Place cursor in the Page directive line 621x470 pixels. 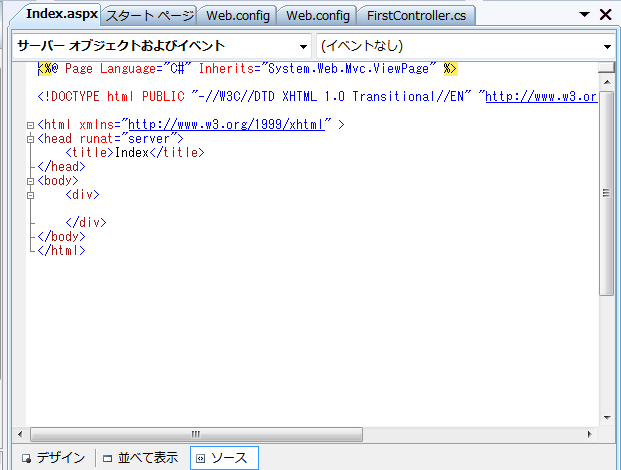pyautogui.click(x=248, y=69)
